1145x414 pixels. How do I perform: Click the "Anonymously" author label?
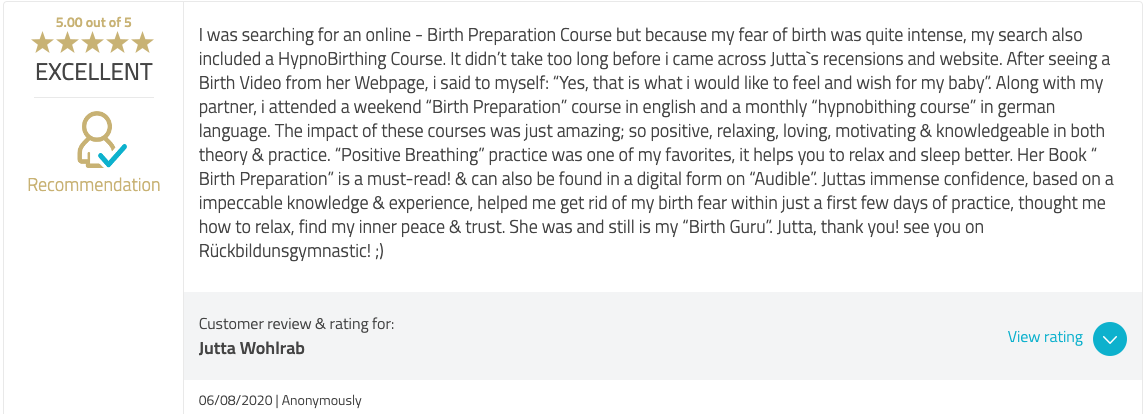click(321, 400)
